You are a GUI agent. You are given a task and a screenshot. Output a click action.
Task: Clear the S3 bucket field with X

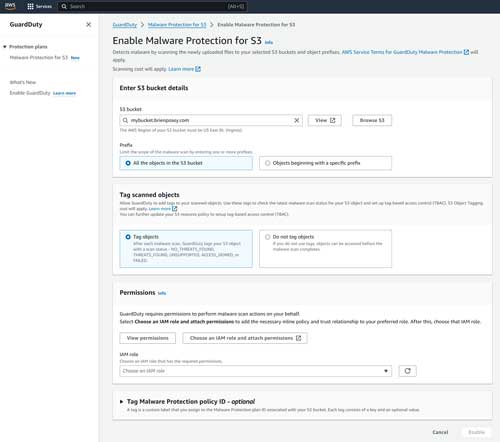click(296, 120)
